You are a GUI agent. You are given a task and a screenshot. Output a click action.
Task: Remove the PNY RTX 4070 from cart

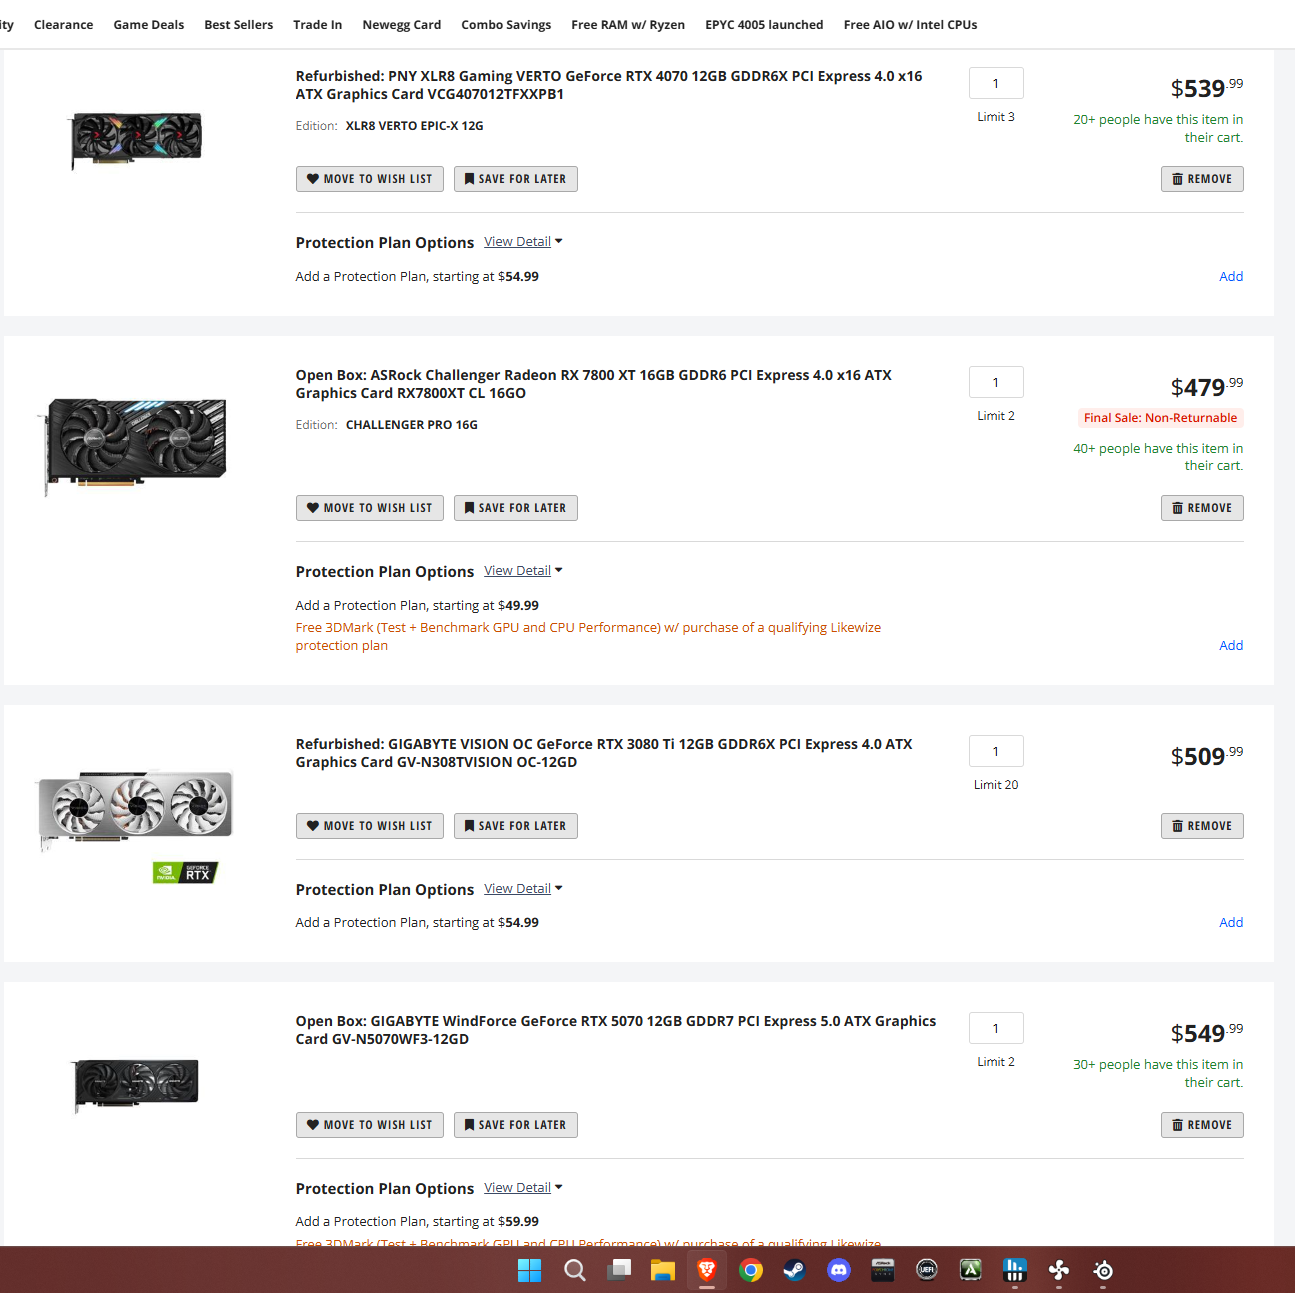pos(1202,179)
